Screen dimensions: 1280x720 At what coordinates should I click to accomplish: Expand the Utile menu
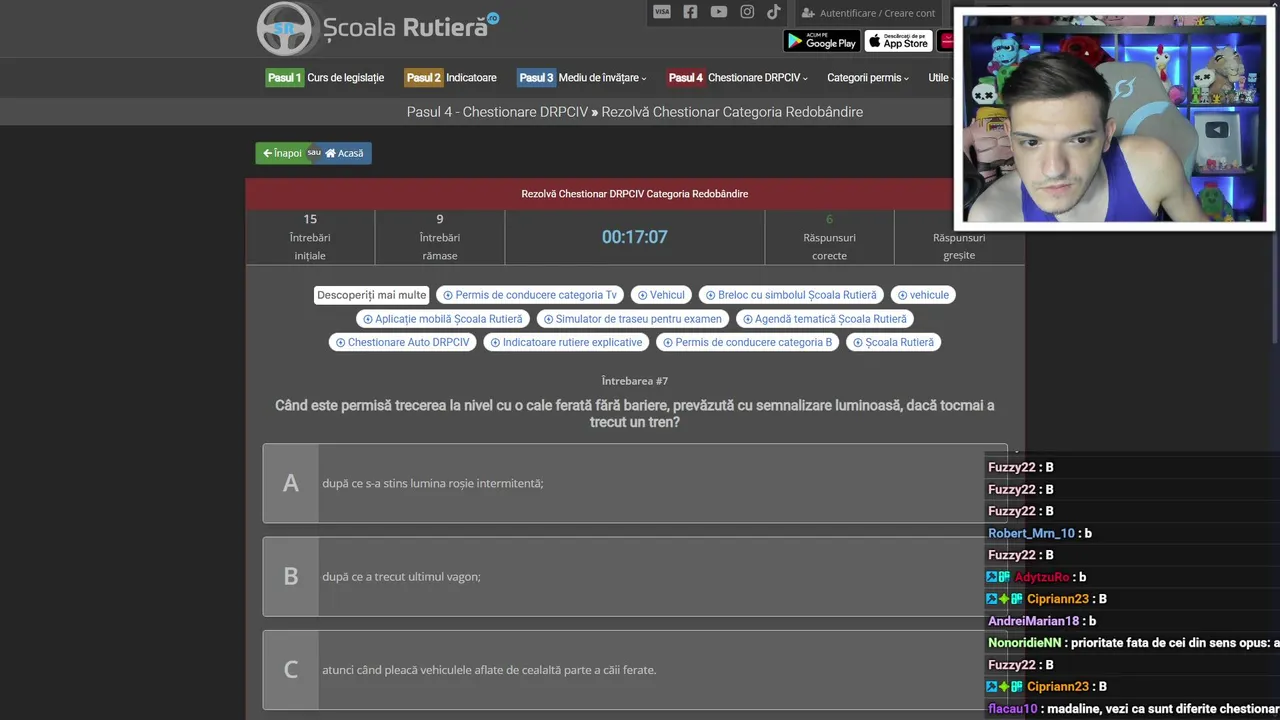coord(939,78)
